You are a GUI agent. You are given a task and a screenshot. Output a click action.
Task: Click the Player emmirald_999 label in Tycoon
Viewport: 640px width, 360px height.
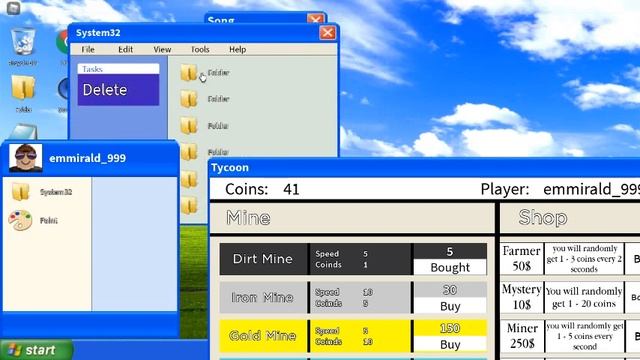tap(560, 189)
